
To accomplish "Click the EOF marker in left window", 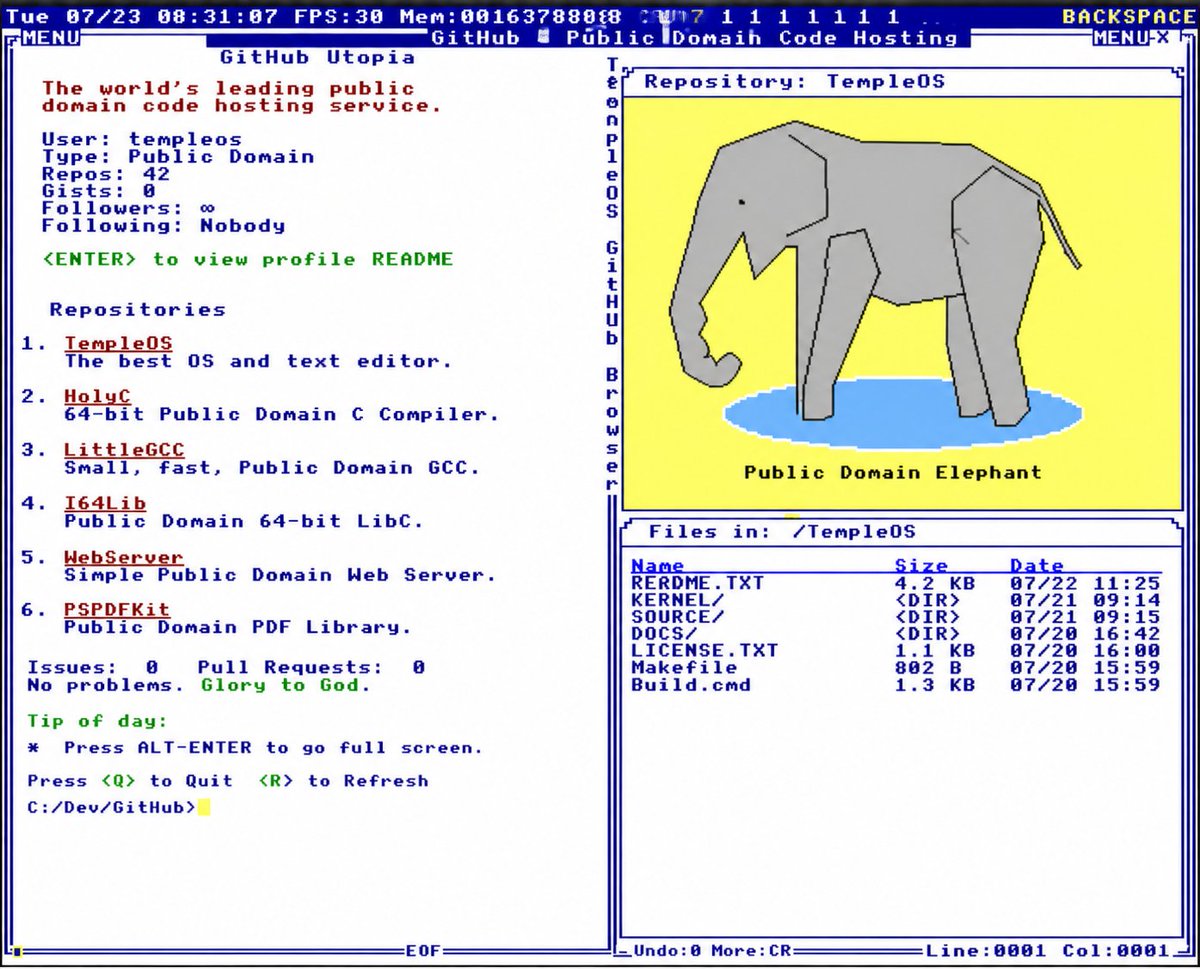I will click(424, 950).
